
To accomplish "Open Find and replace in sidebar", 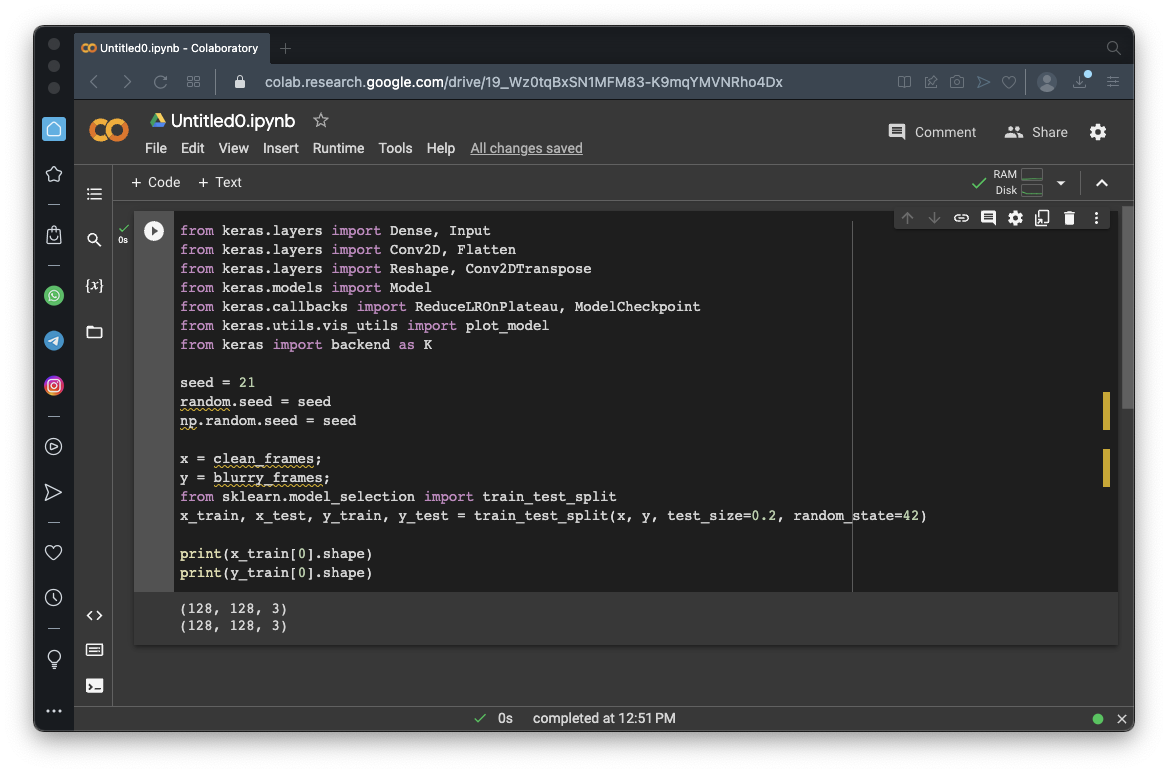I will tap(94, 240).
